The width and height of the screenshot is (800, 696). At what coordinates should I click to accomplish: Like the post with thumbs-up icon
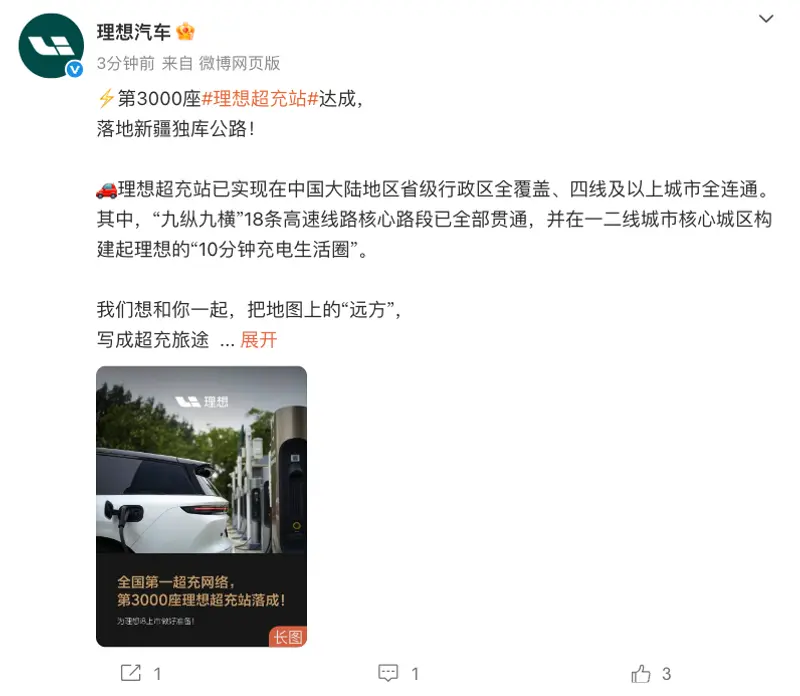point(641,673)
